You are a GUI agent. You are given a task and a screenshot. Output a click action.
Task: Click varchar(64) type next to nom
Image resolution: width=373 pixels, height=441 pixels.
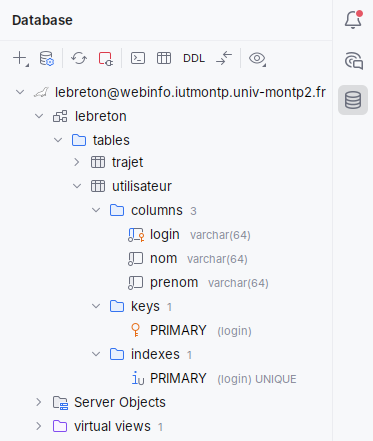217,259
